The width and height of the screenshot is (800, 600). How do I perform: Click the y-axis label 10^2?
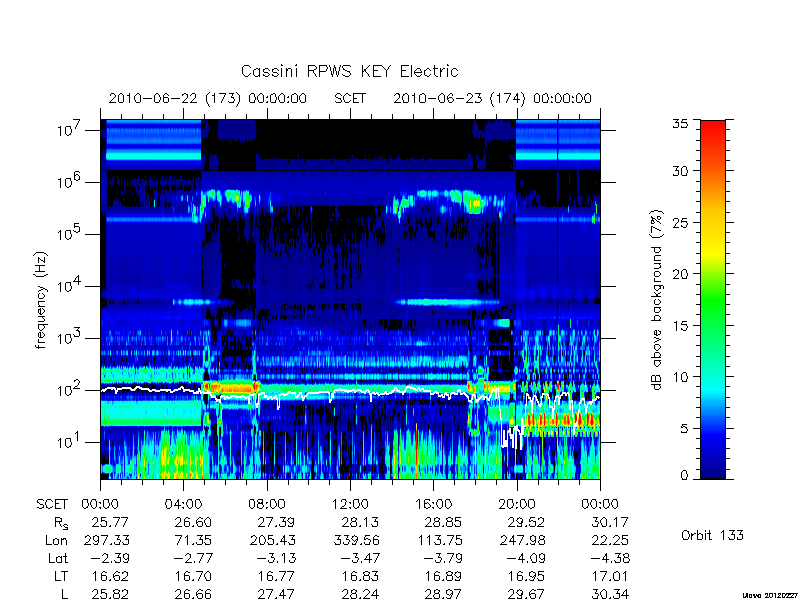[70, 390]
